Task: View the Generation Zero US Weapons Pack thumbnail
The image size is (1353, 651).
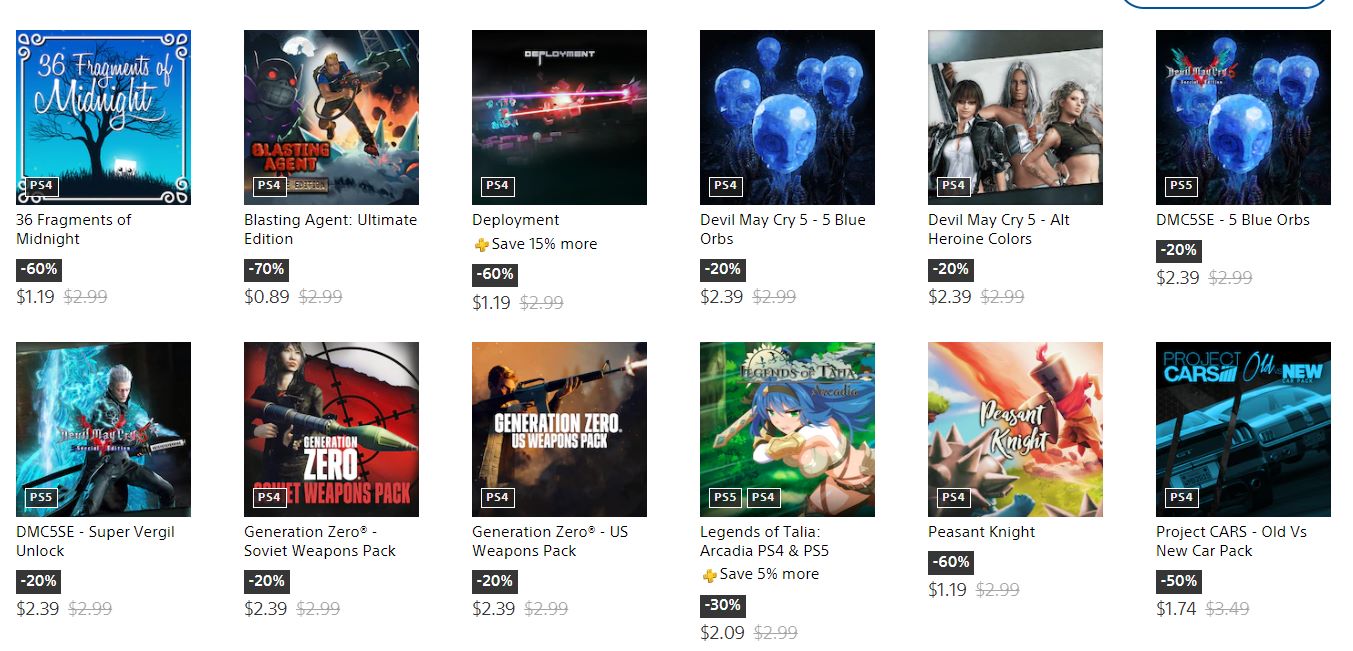Action: tap(559, 429)
